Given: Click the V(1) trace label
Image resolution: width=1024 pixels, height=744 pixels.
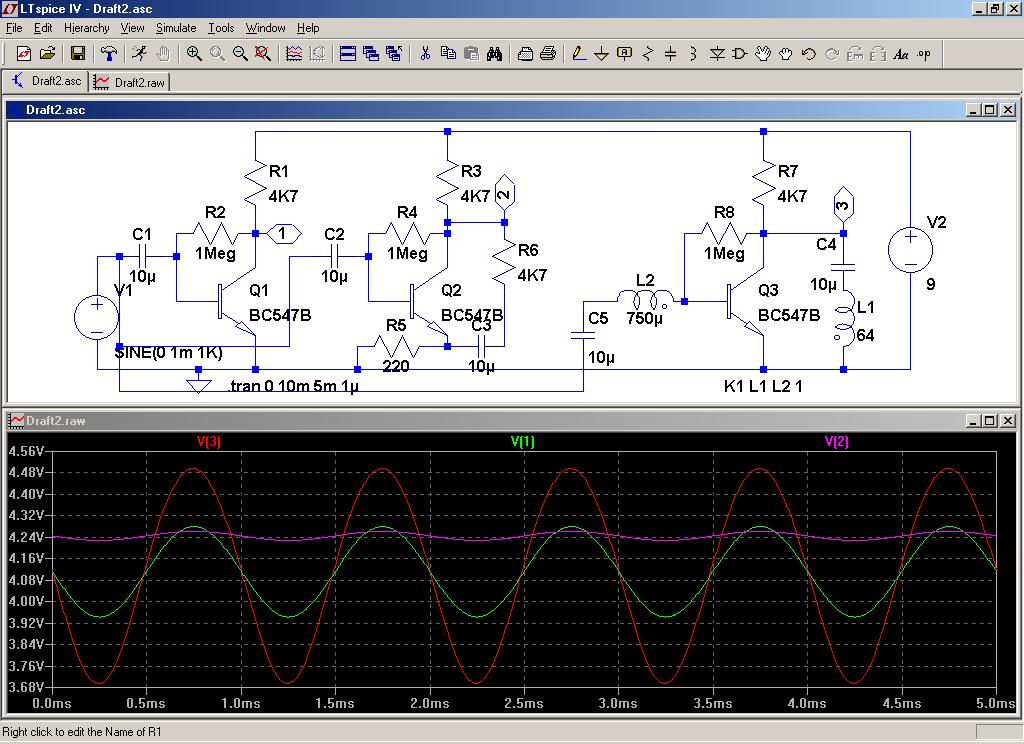Looking at the screenshot, I should (x=522, y=442).
